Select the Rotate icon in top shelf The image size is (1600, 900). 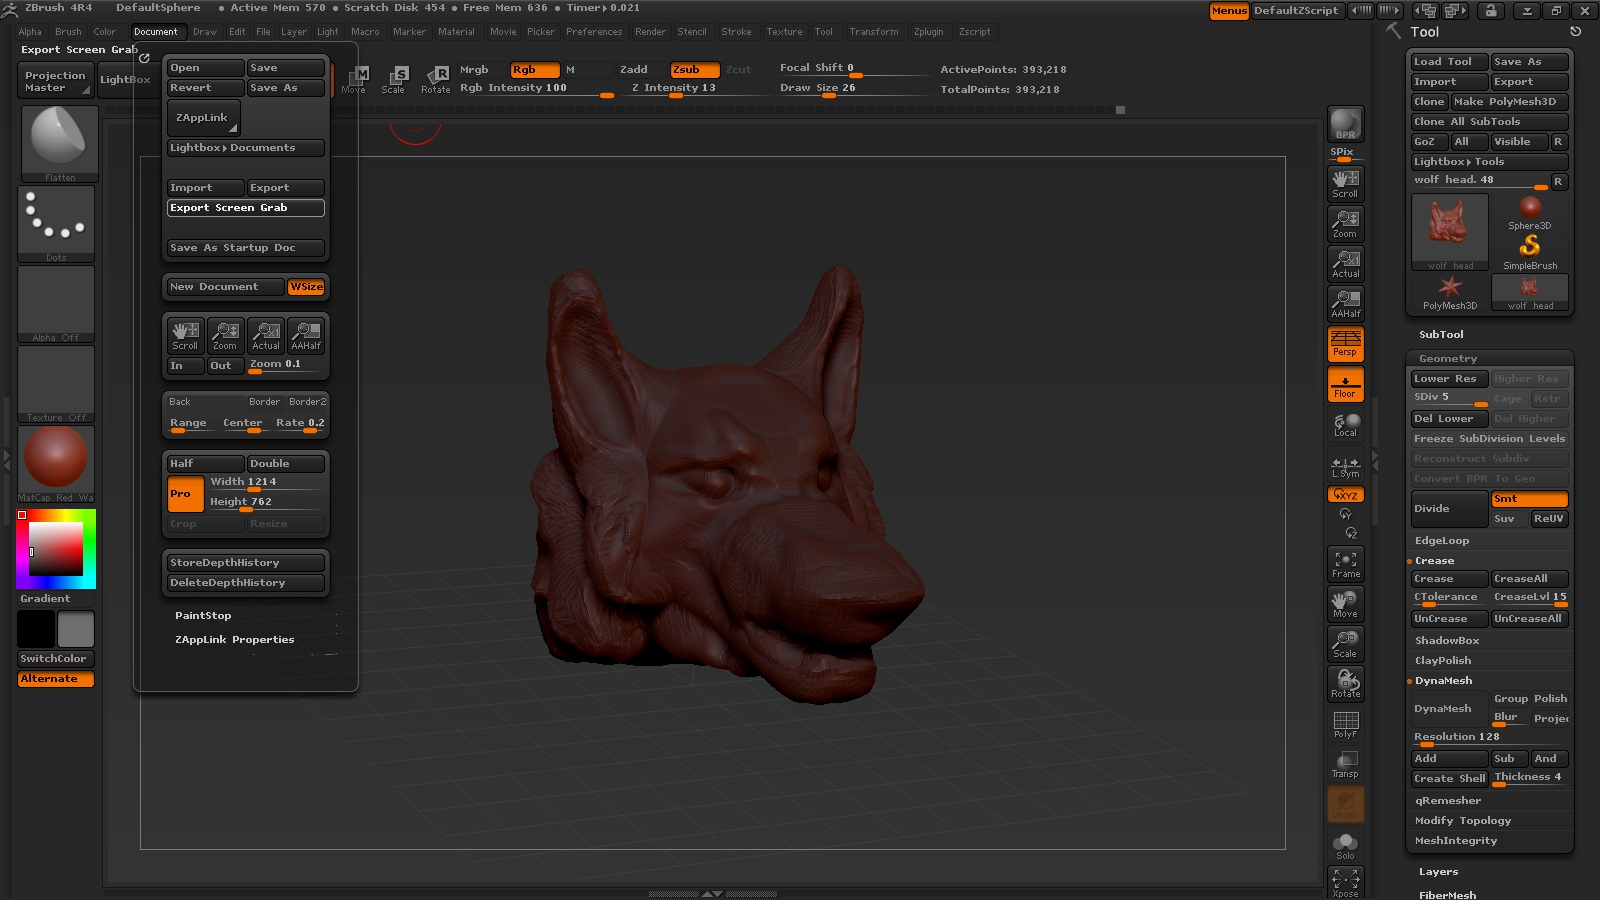click(436, 79)
